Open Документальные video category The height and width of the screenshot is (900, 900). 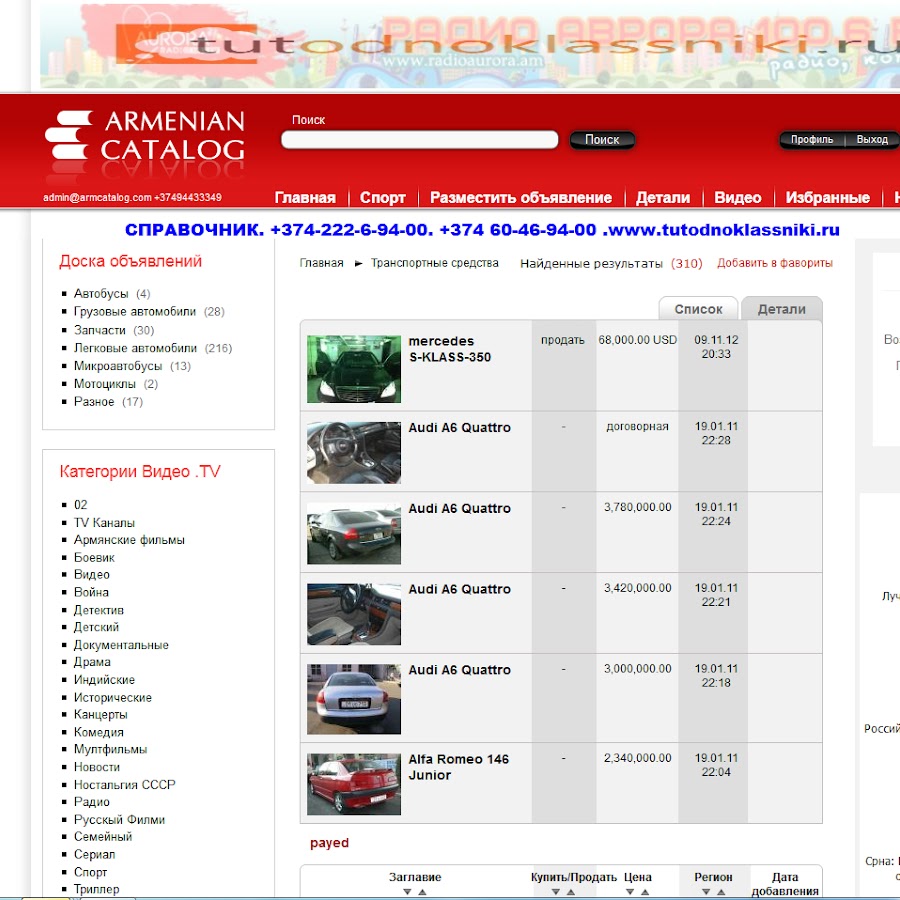click(x=121, y=645)
